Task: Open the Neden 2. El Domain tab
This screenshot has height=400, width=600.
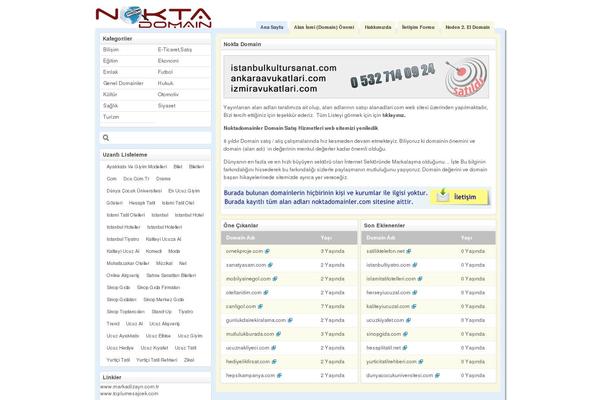Action: tap(468, 27)
